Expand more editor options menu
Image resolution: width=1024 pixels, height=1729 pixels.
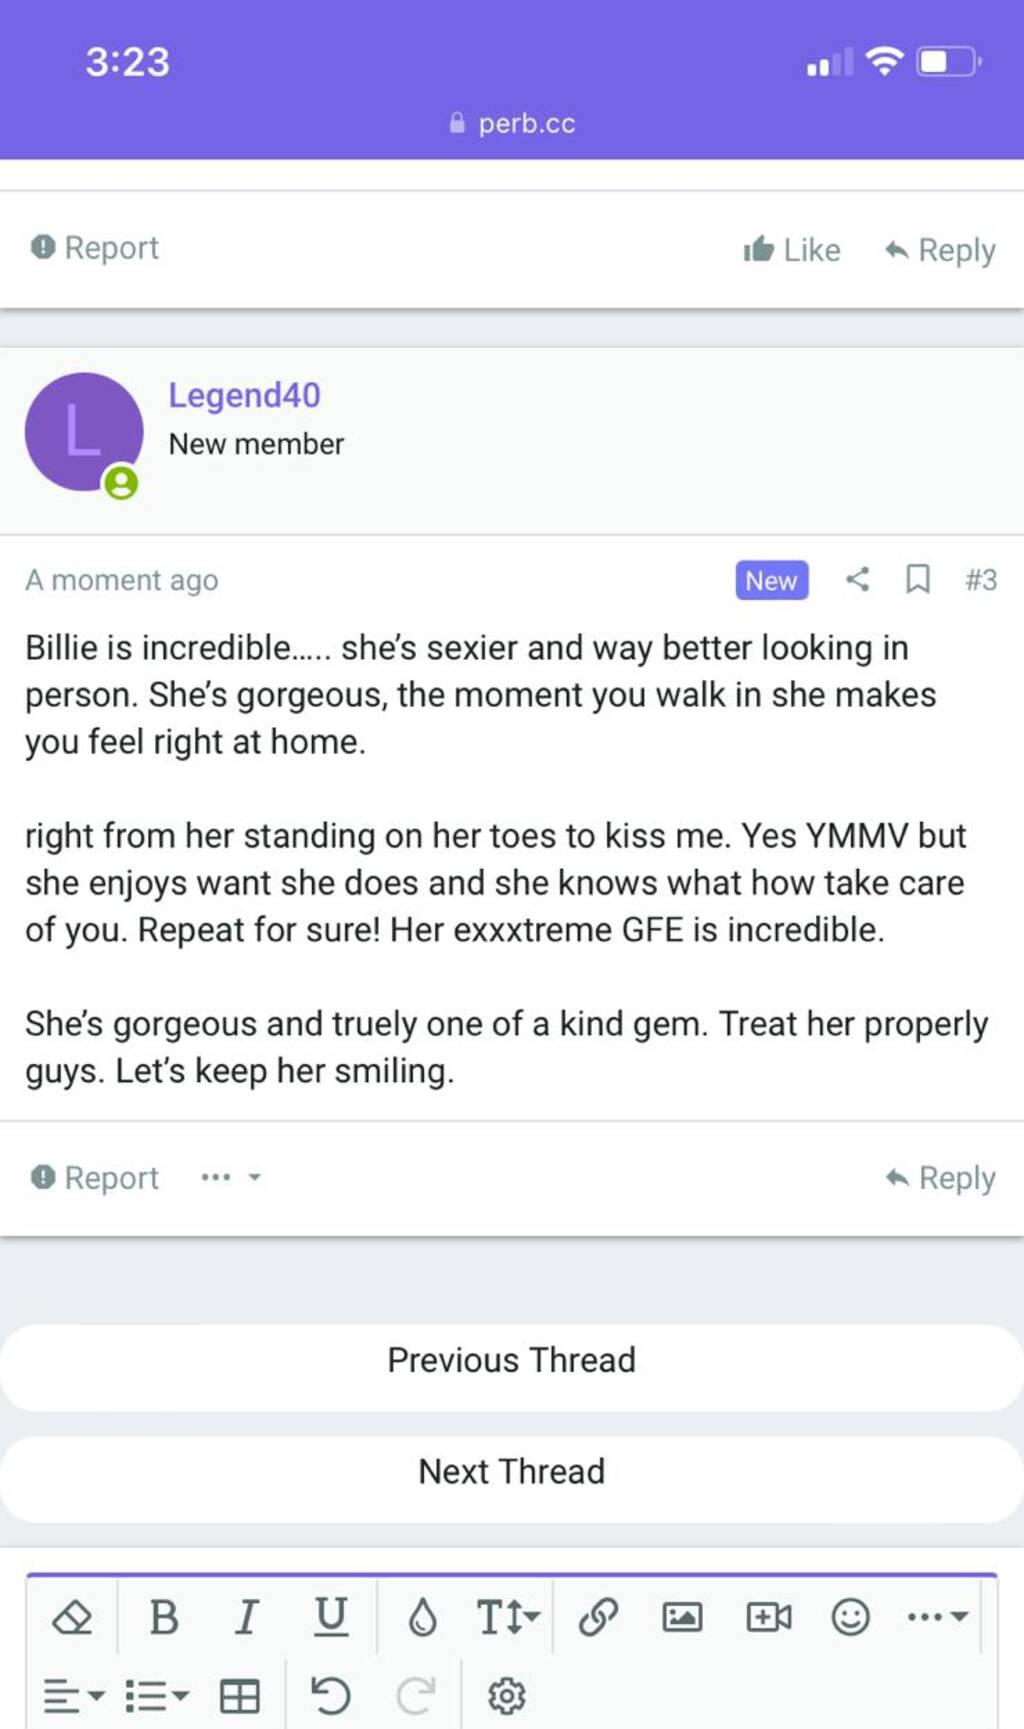(x=937, y=1617)
